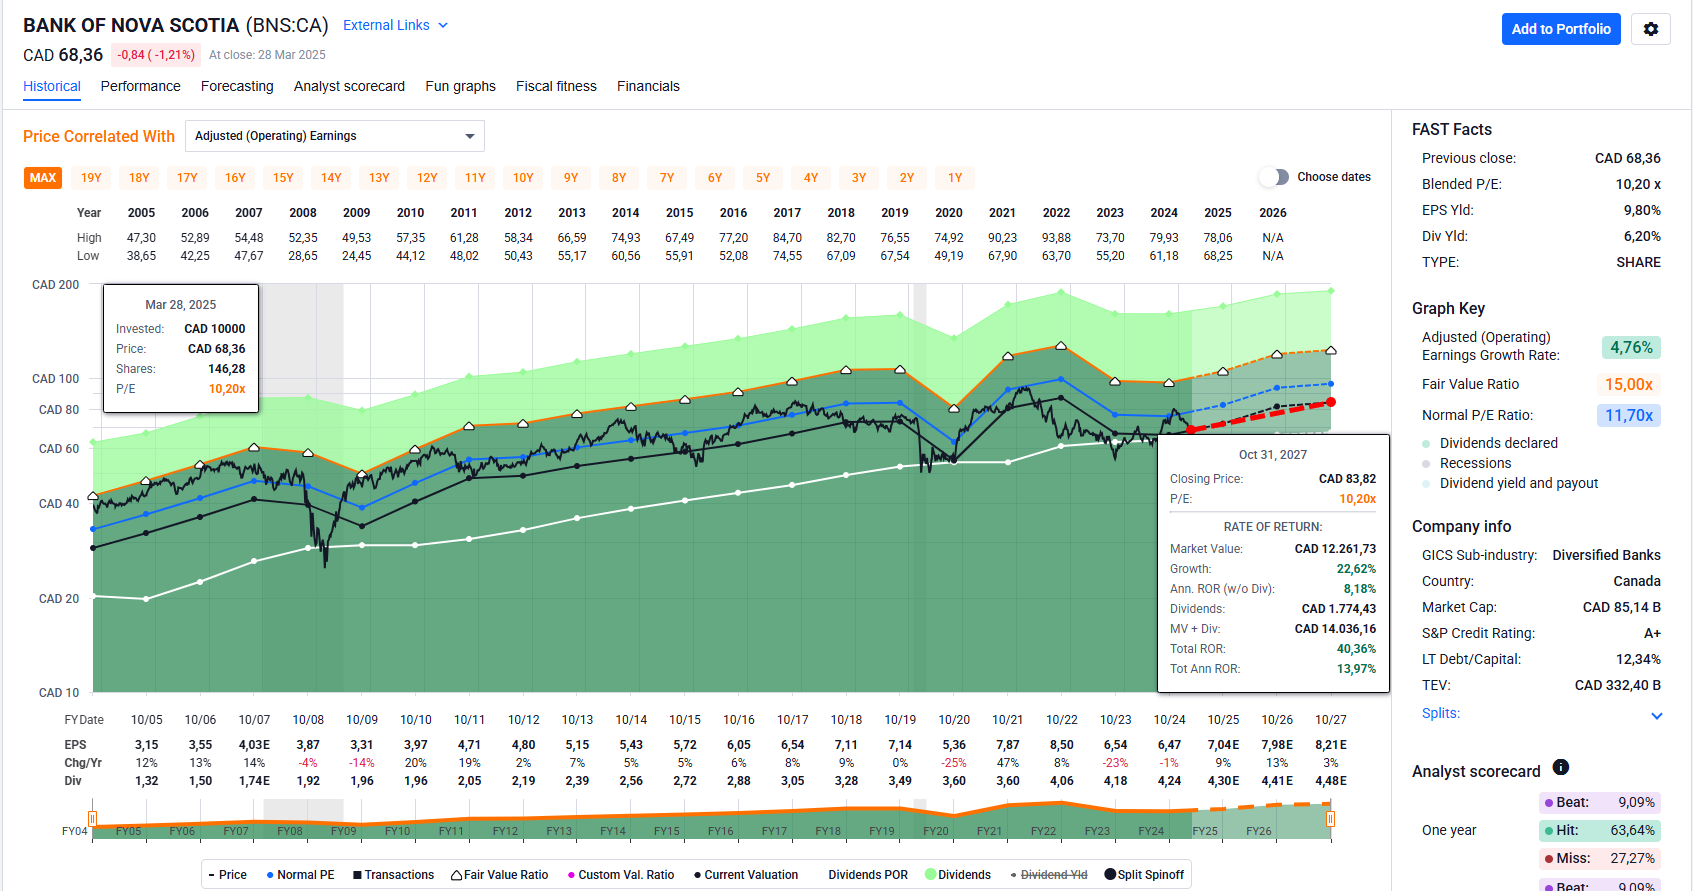Image resolution: width=1693 pixels, height=891 pixels.
Task: Open the settings gear menu
Action: pos(1650,29)
